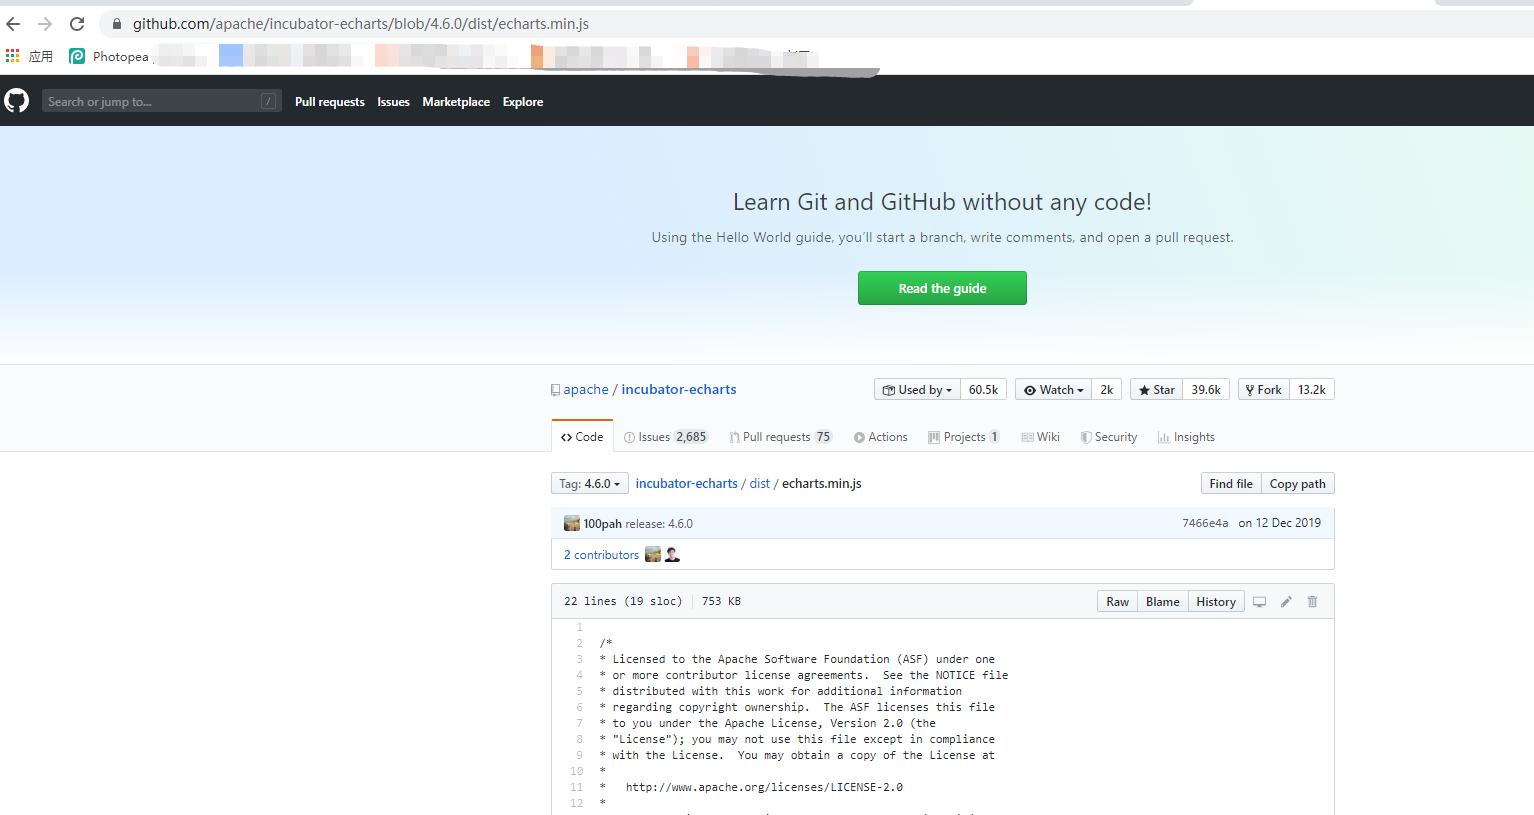Click dist in the breadcrumb path
Viewport: 1534px width, 815px height.
tap(760, 484)
